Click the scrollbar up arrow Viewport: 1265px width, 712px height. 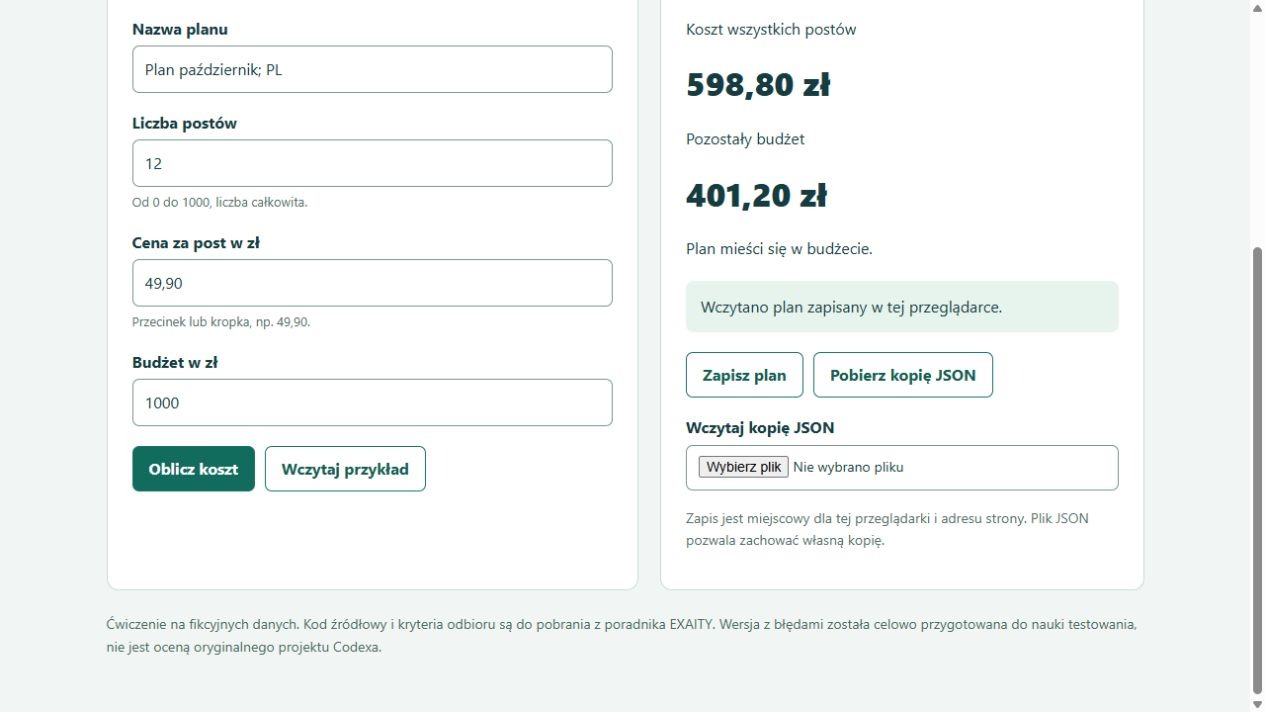pyautogui.click(x=1257, y=7)
